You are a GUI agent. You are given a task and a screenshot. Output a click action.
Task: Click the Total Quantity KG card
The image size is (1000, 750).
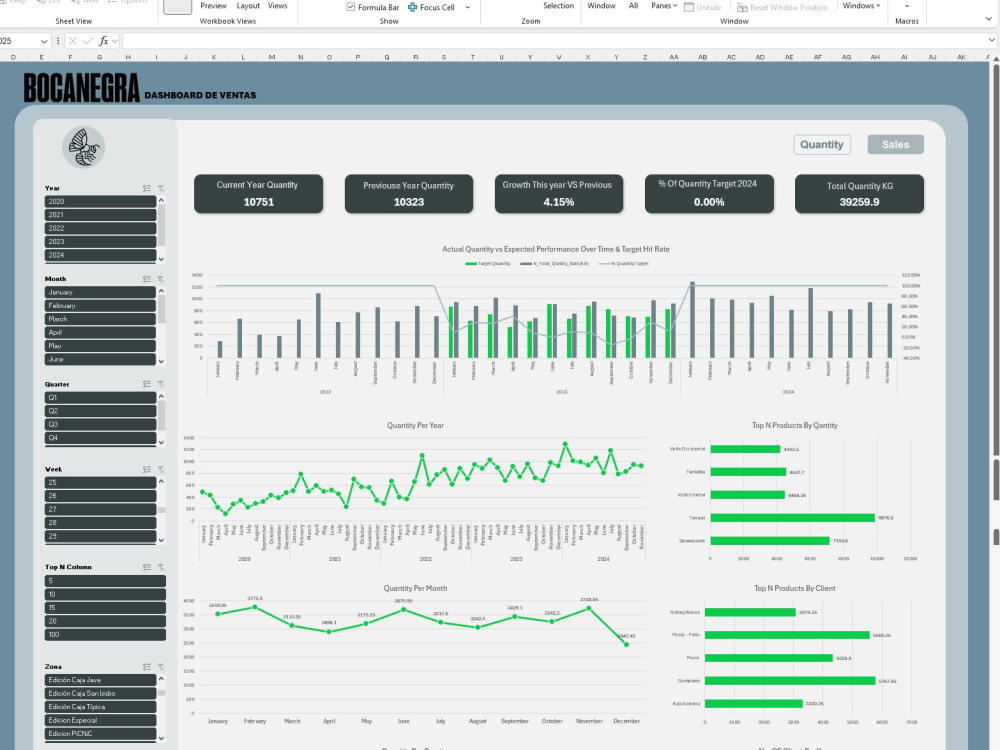click(859, 194)
